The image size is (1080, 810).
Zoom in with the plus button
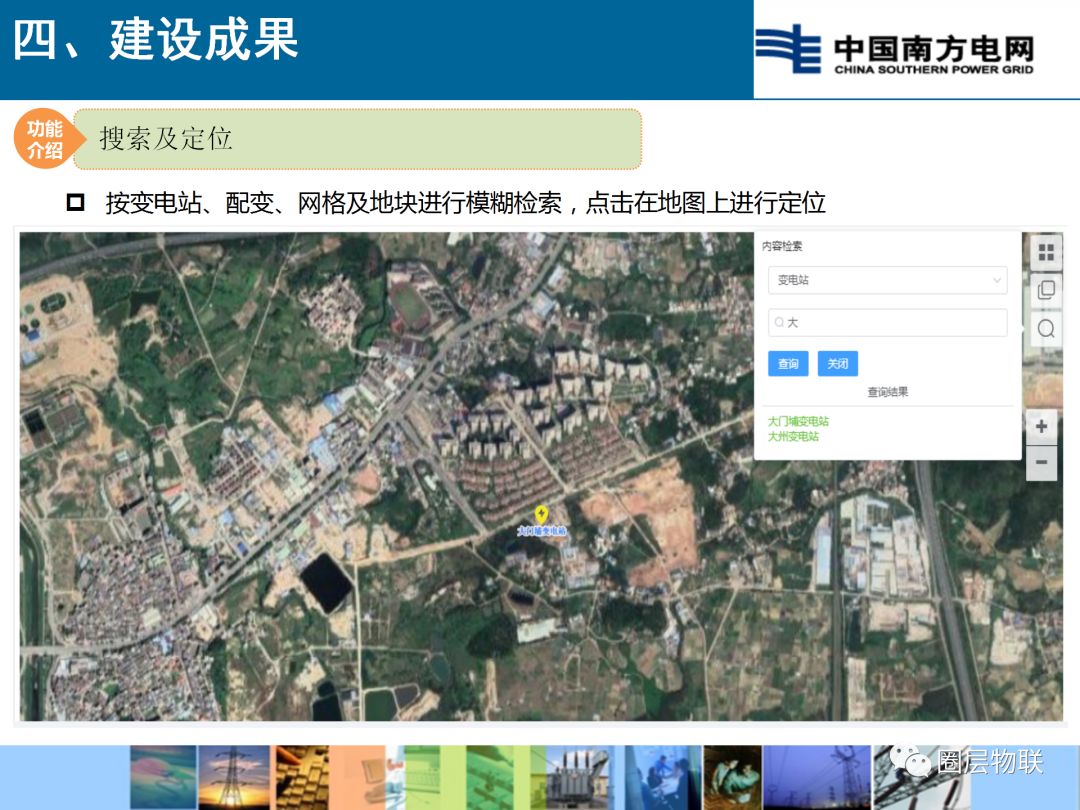[1041, 426]
